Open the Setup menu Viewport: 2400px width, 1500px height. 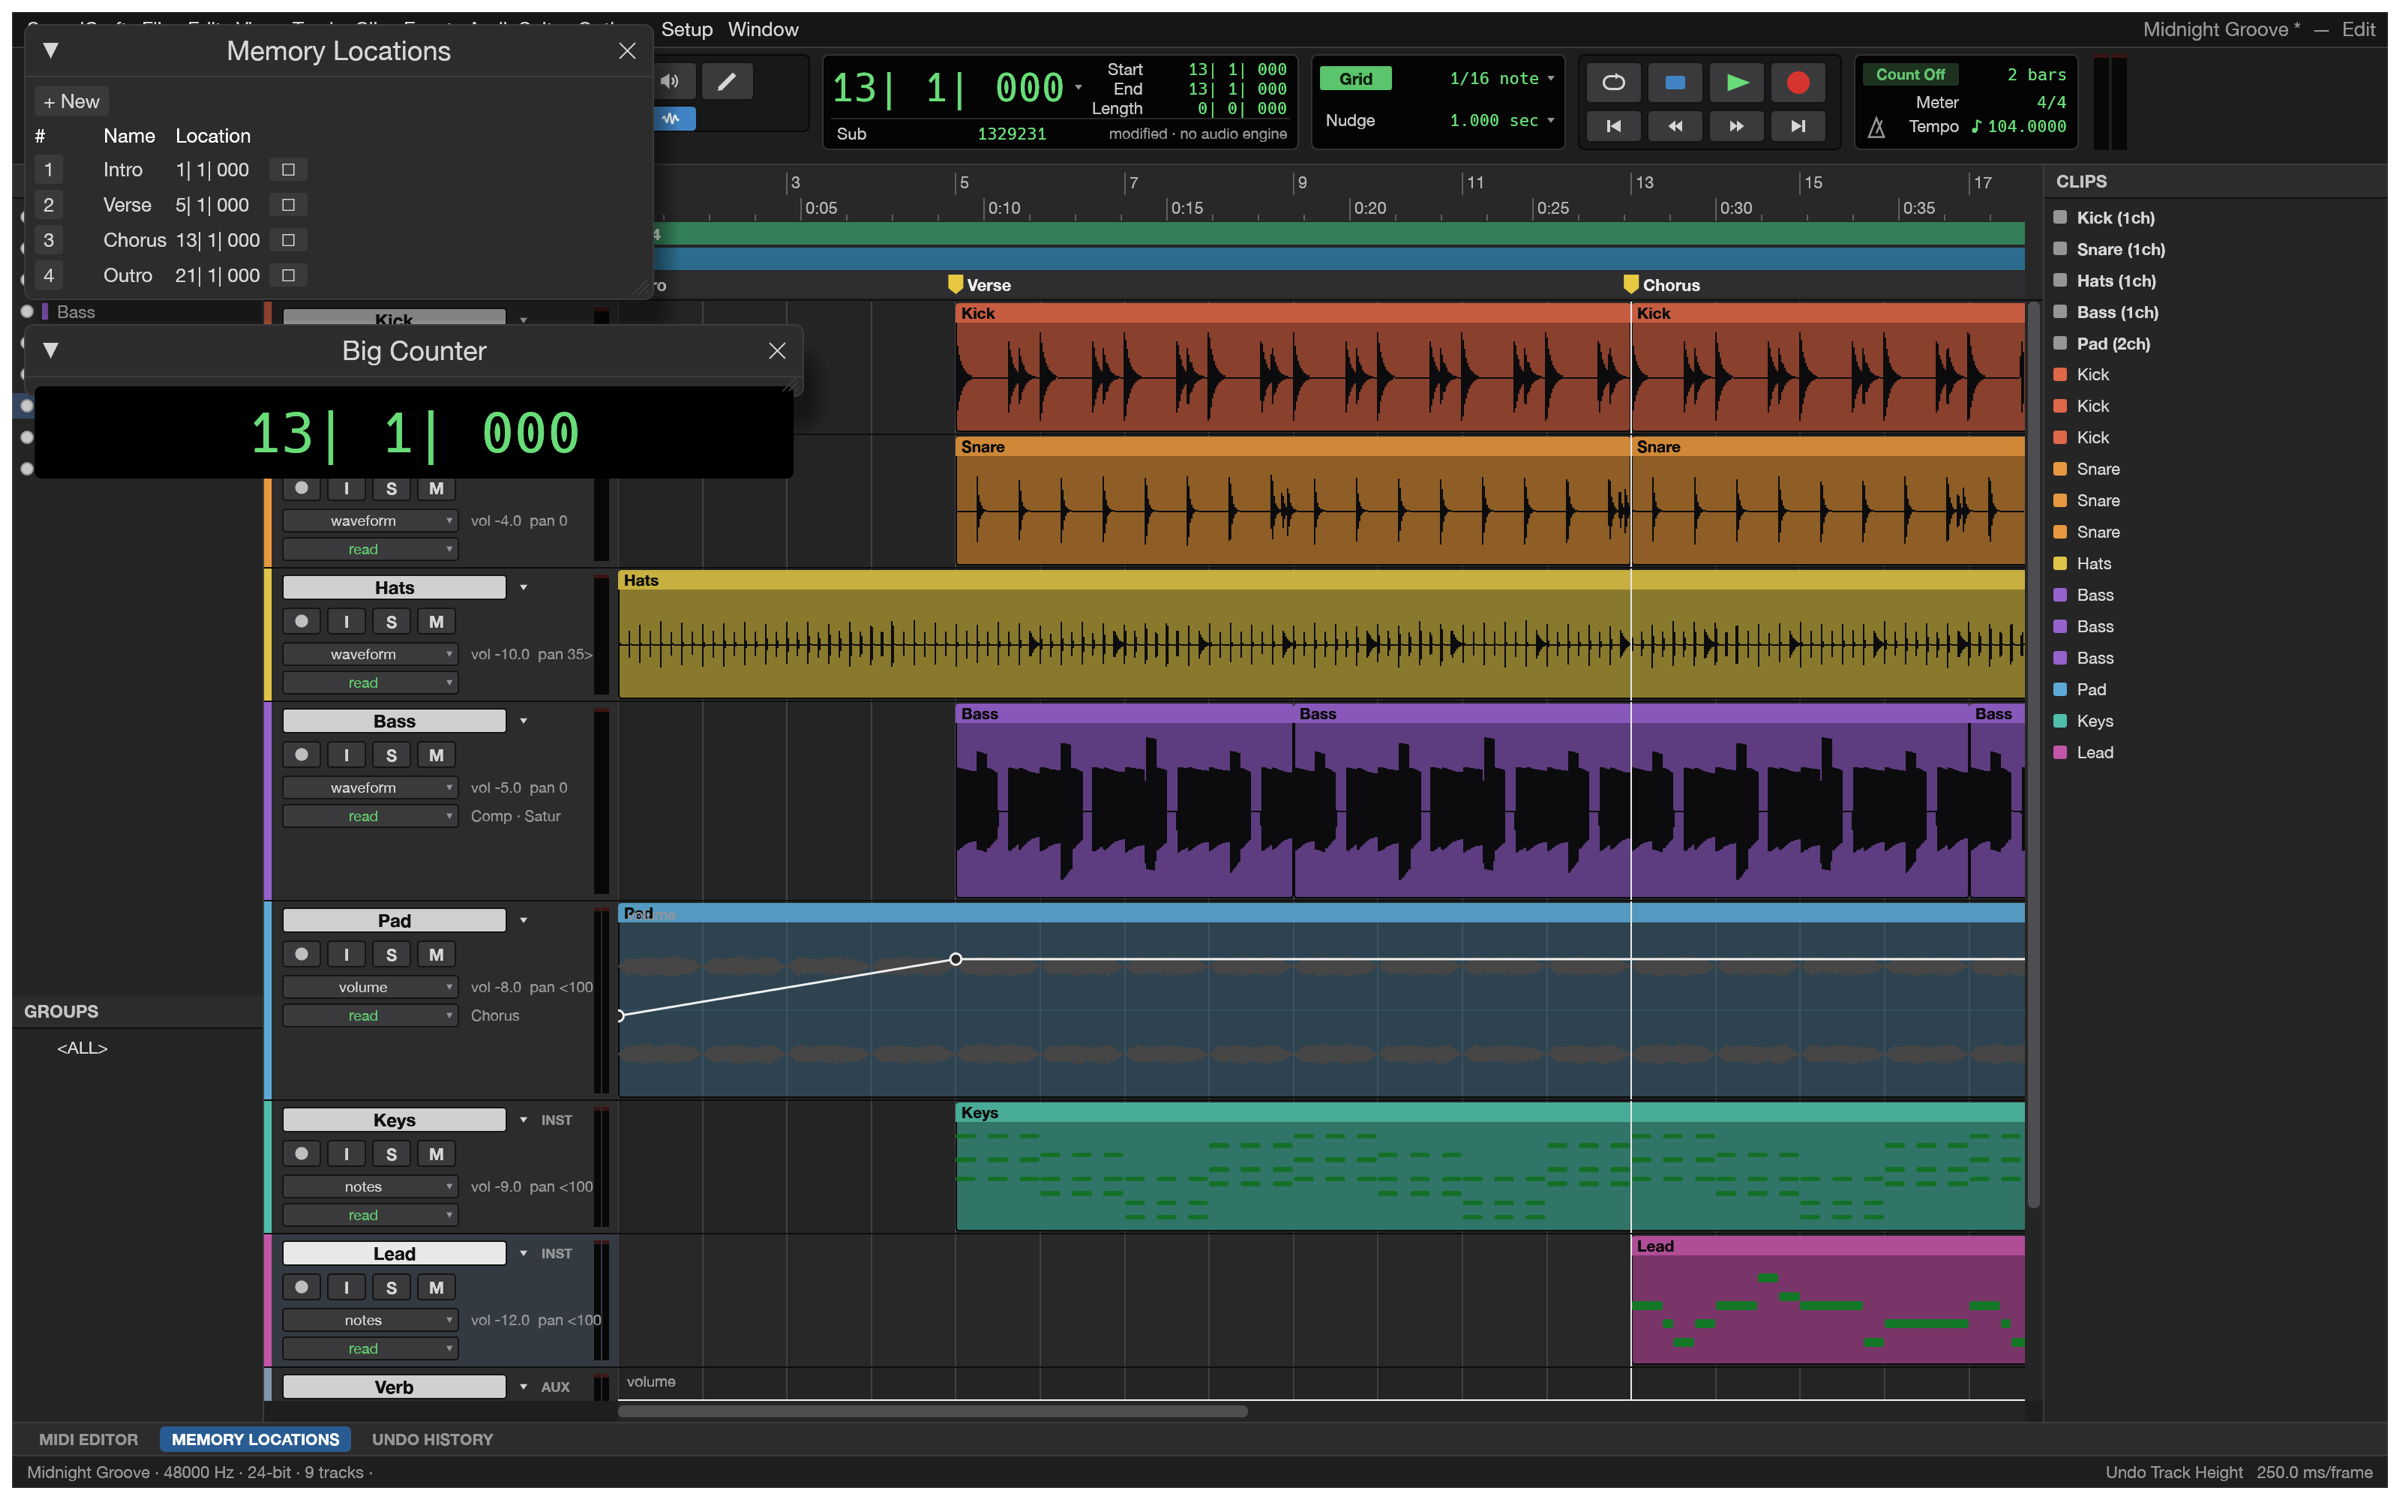click(x=686, y=29)
